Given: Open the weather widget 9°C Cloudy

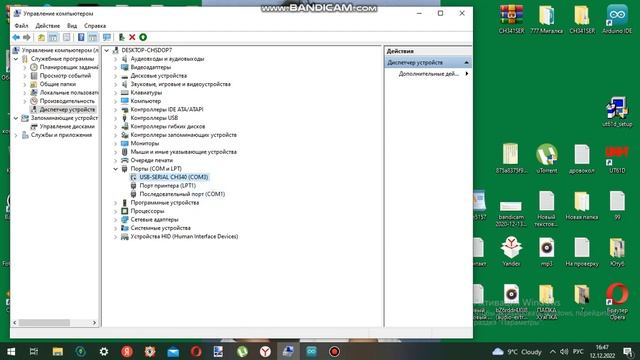Looking at the screenshot, I should pyautogui.click(x=516, y=351).
